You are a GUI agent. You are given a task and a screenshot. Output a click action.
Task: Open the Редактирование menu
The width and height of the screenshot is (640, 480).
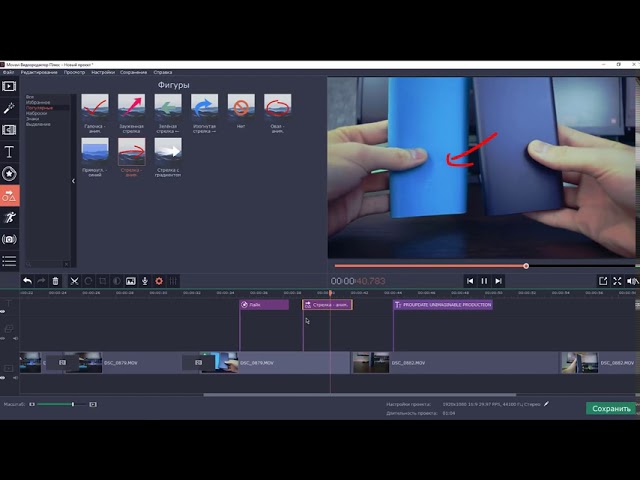pyautogui.click(x=39, y=72)
